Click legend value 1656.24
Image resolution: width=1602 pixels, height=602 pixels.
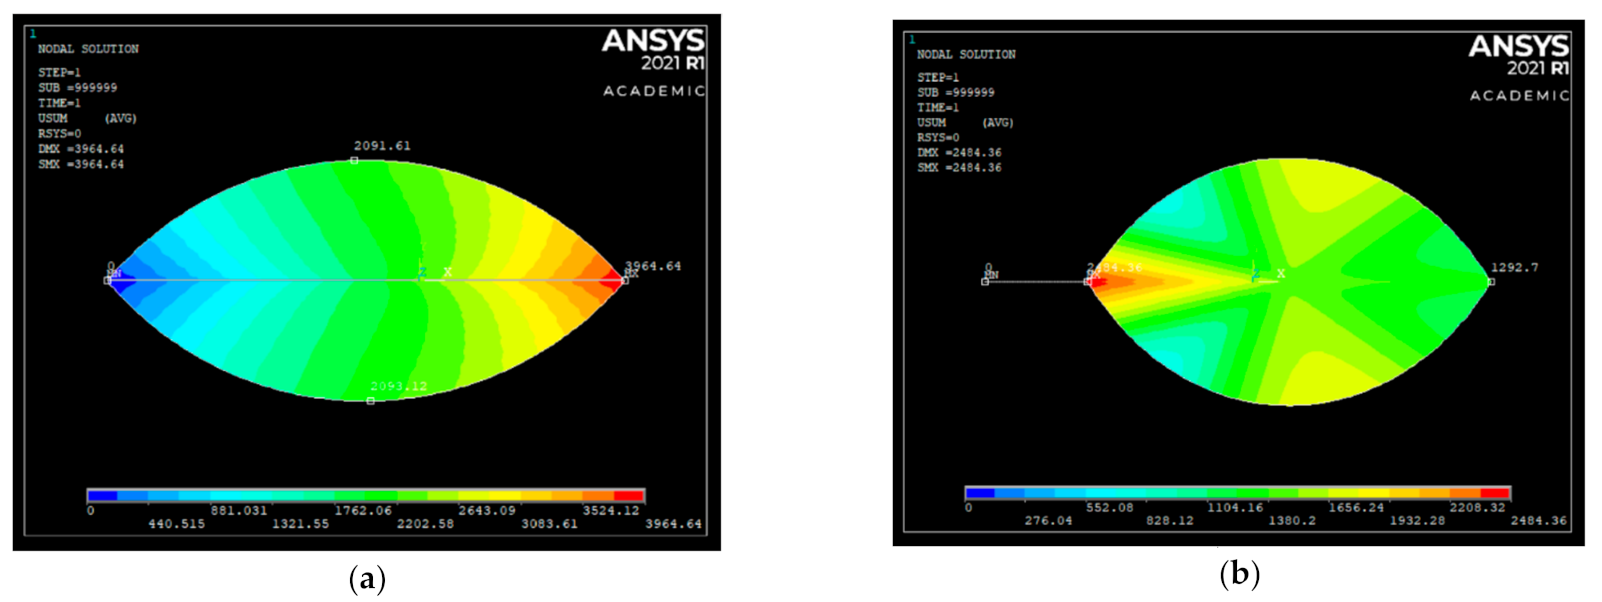pos(1356,507)
